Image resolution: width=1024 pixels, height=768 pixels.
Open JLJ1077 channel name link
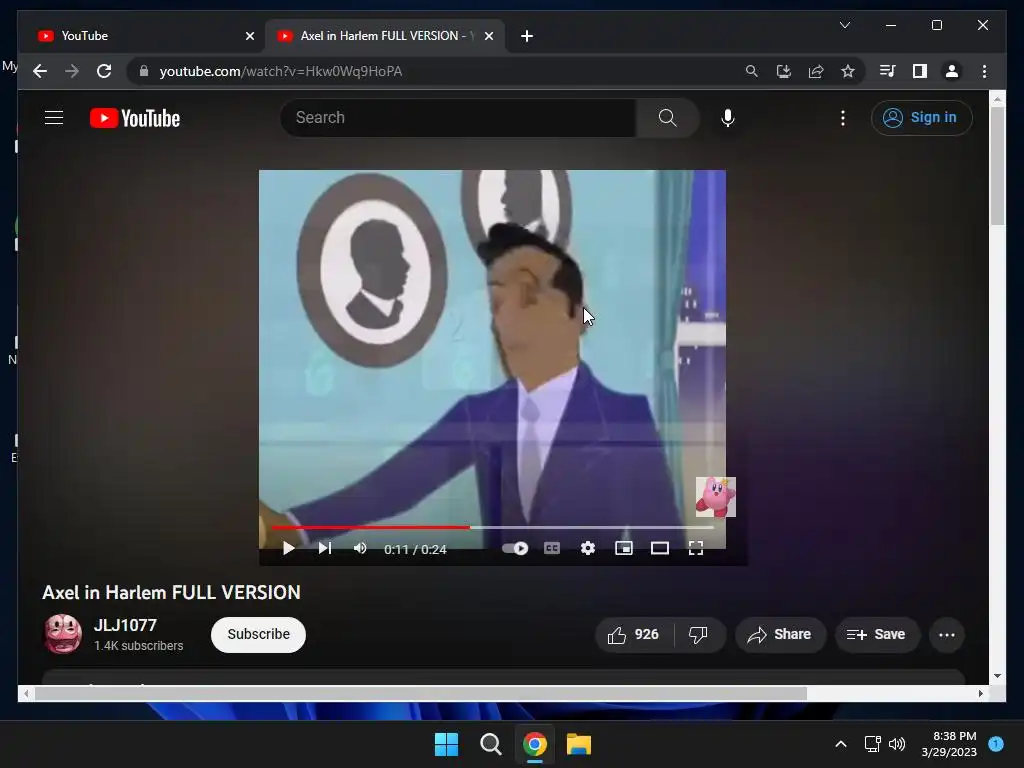tap(125, 625)
